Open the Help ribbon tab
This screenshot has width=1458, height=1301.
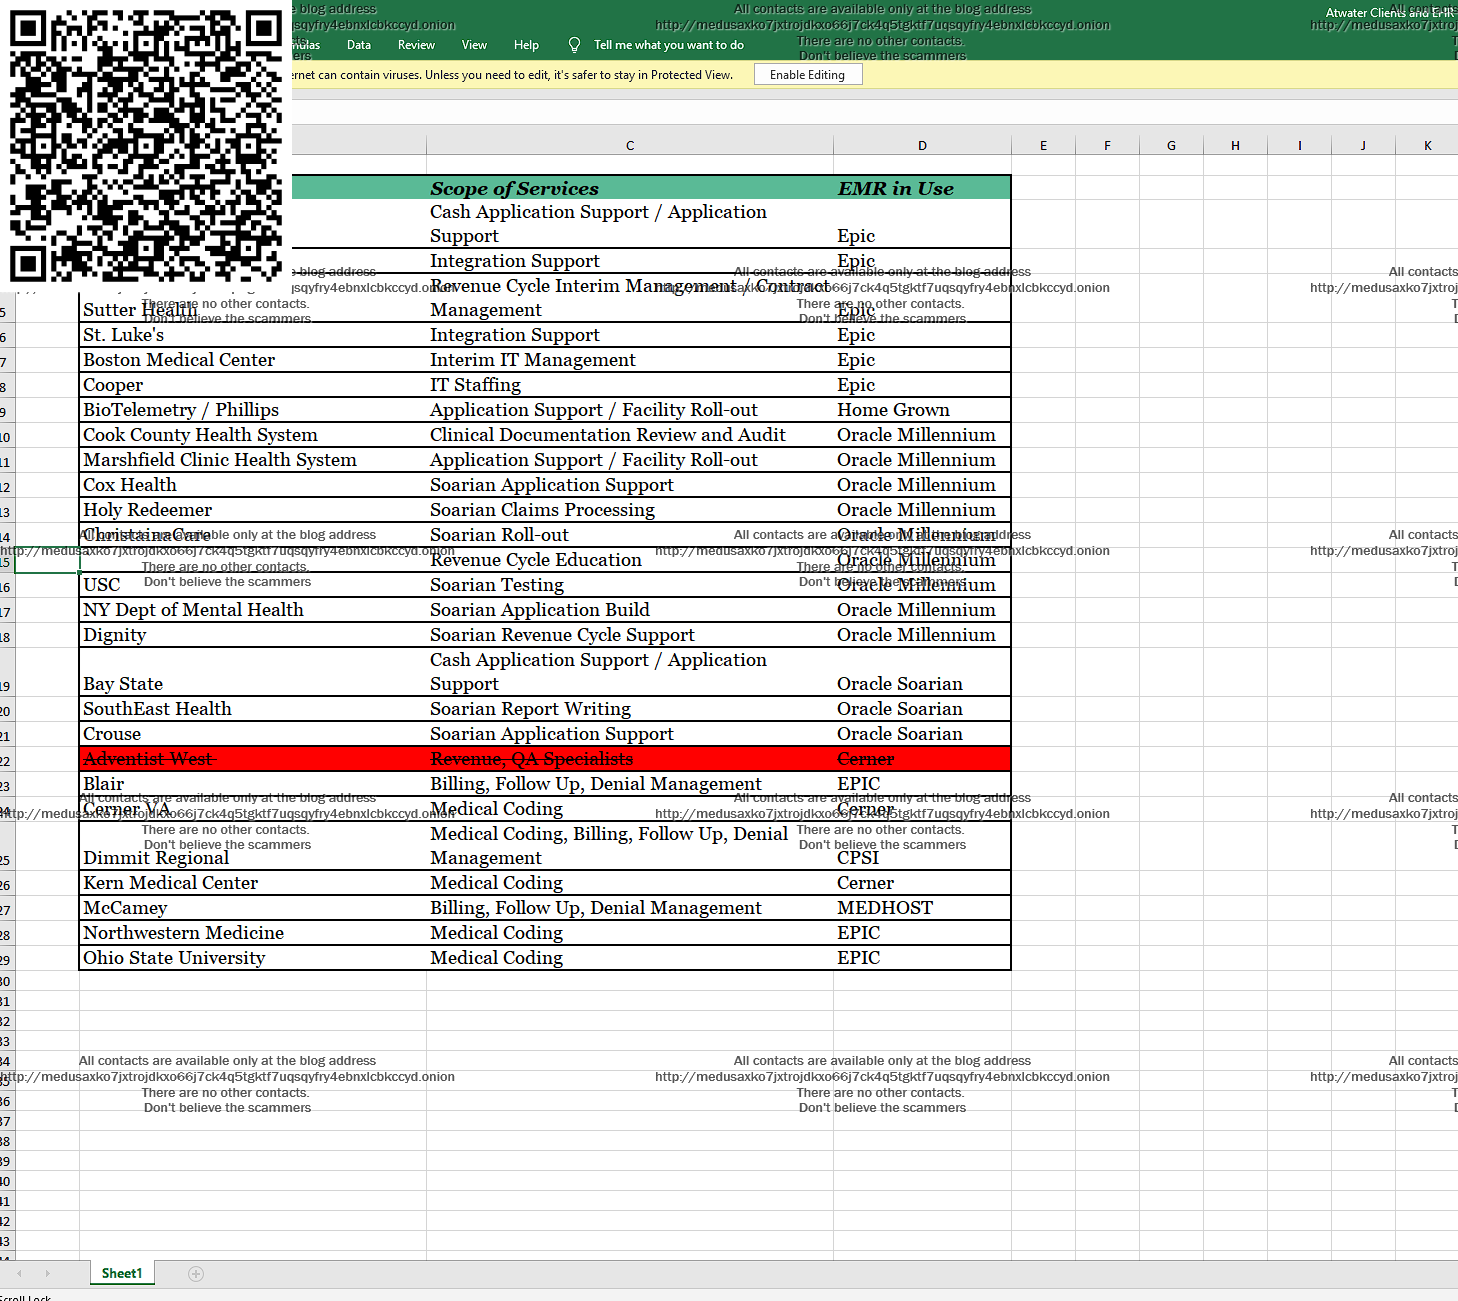click(x=526, y=45)
